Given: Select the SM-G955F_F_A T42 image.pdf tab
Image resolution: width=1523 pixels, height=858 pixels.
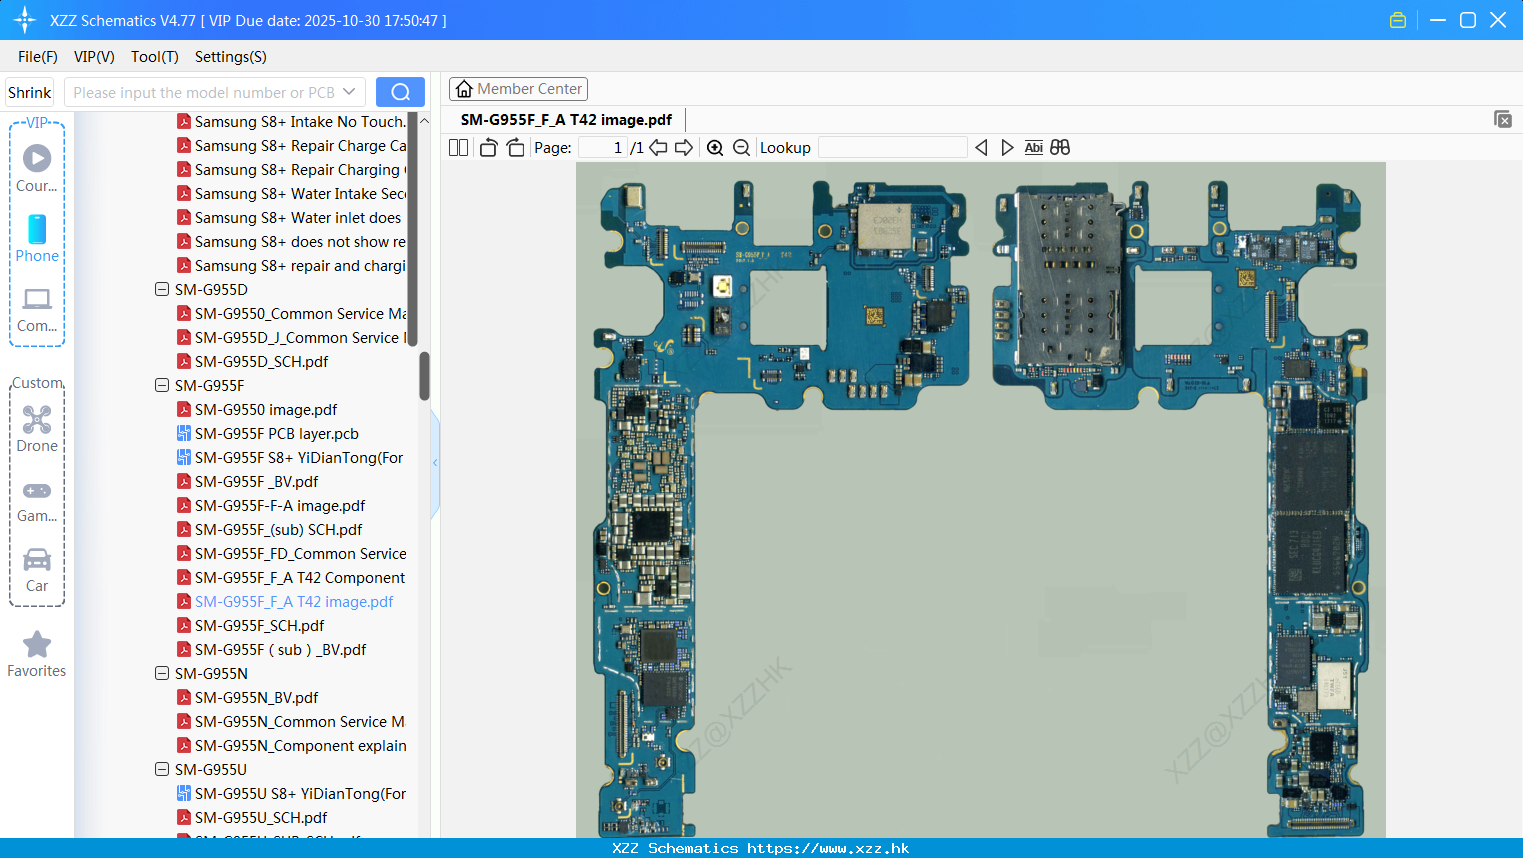Looking at the screenshot, I should click(x=566, y=120).
